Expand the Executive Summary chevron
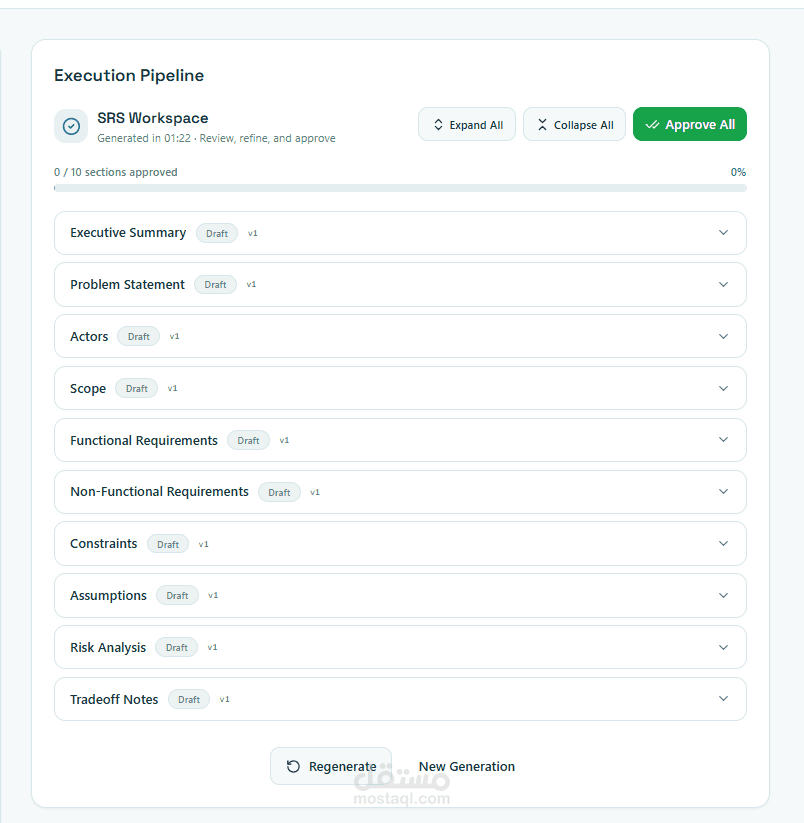 tap(724, 233)
